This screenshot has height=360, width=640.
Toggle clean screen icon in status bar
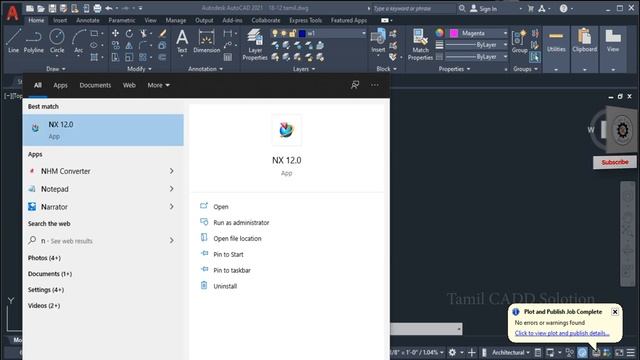click(x=619, y=352)
